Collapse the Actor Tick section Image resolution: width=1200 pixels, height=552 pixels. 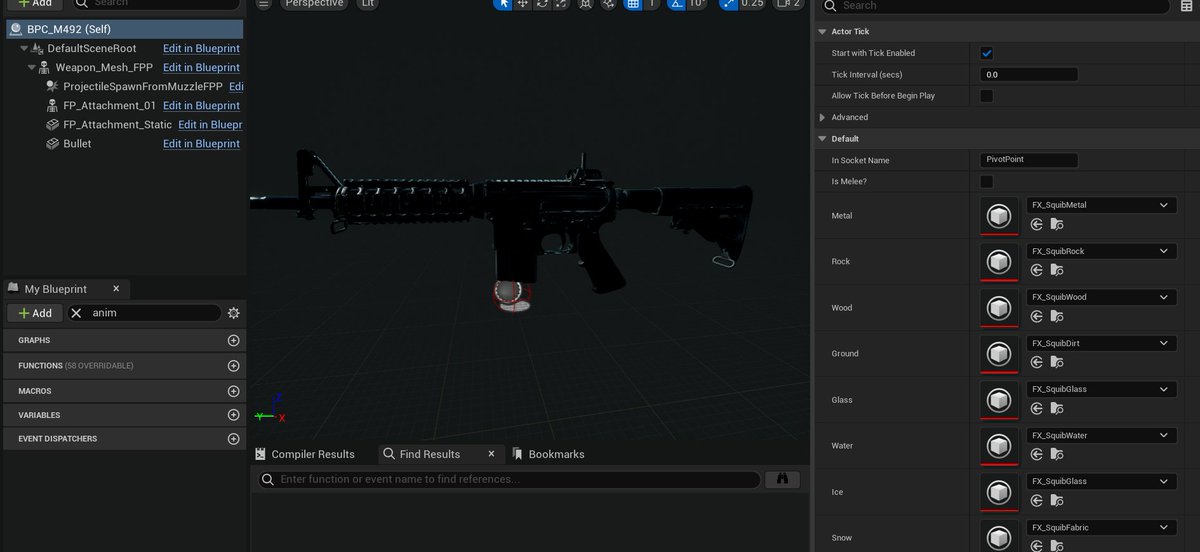click(823, 32)
